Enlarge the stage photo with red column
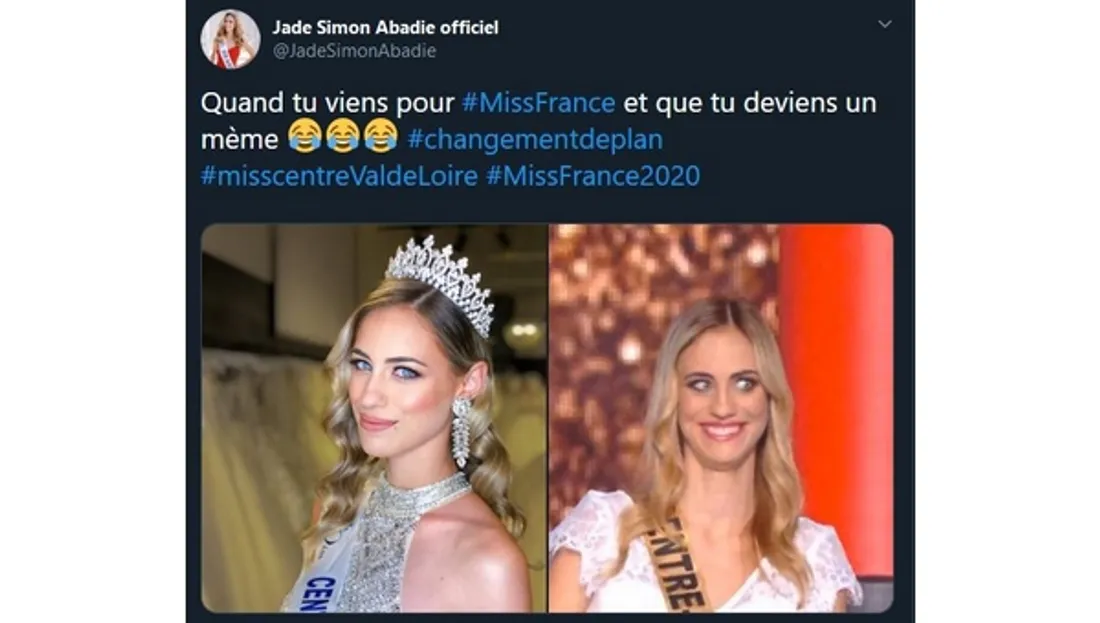Viewport: 1100px width, 623px height. (x=721, y=418)
